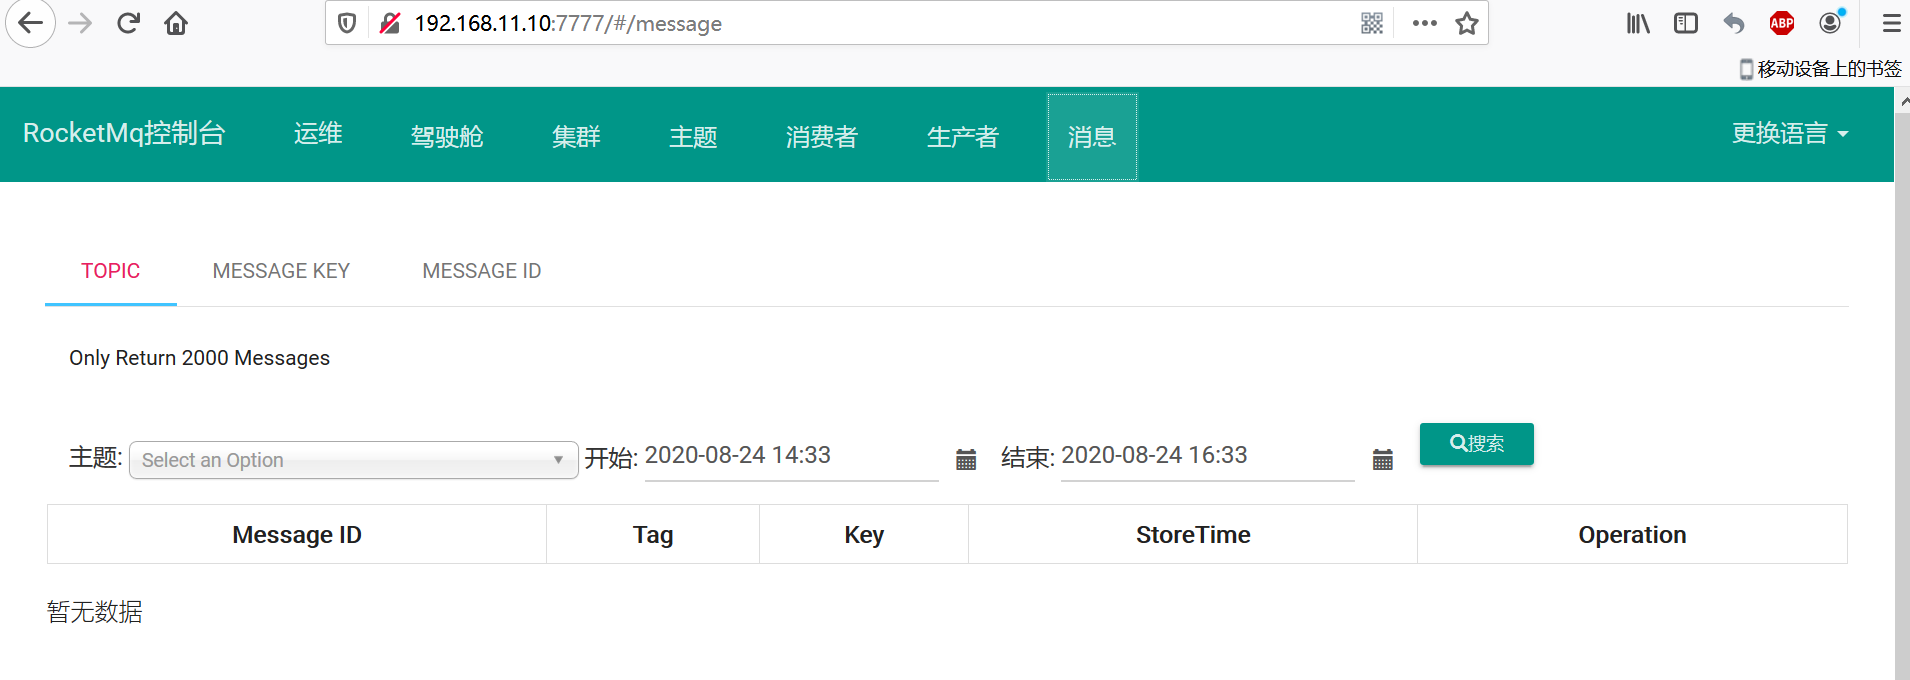Viewport: 1910px width, 680px height.
Task: Click the start time field 2020-08-24 14:33
Action: [x=792, y=457]
